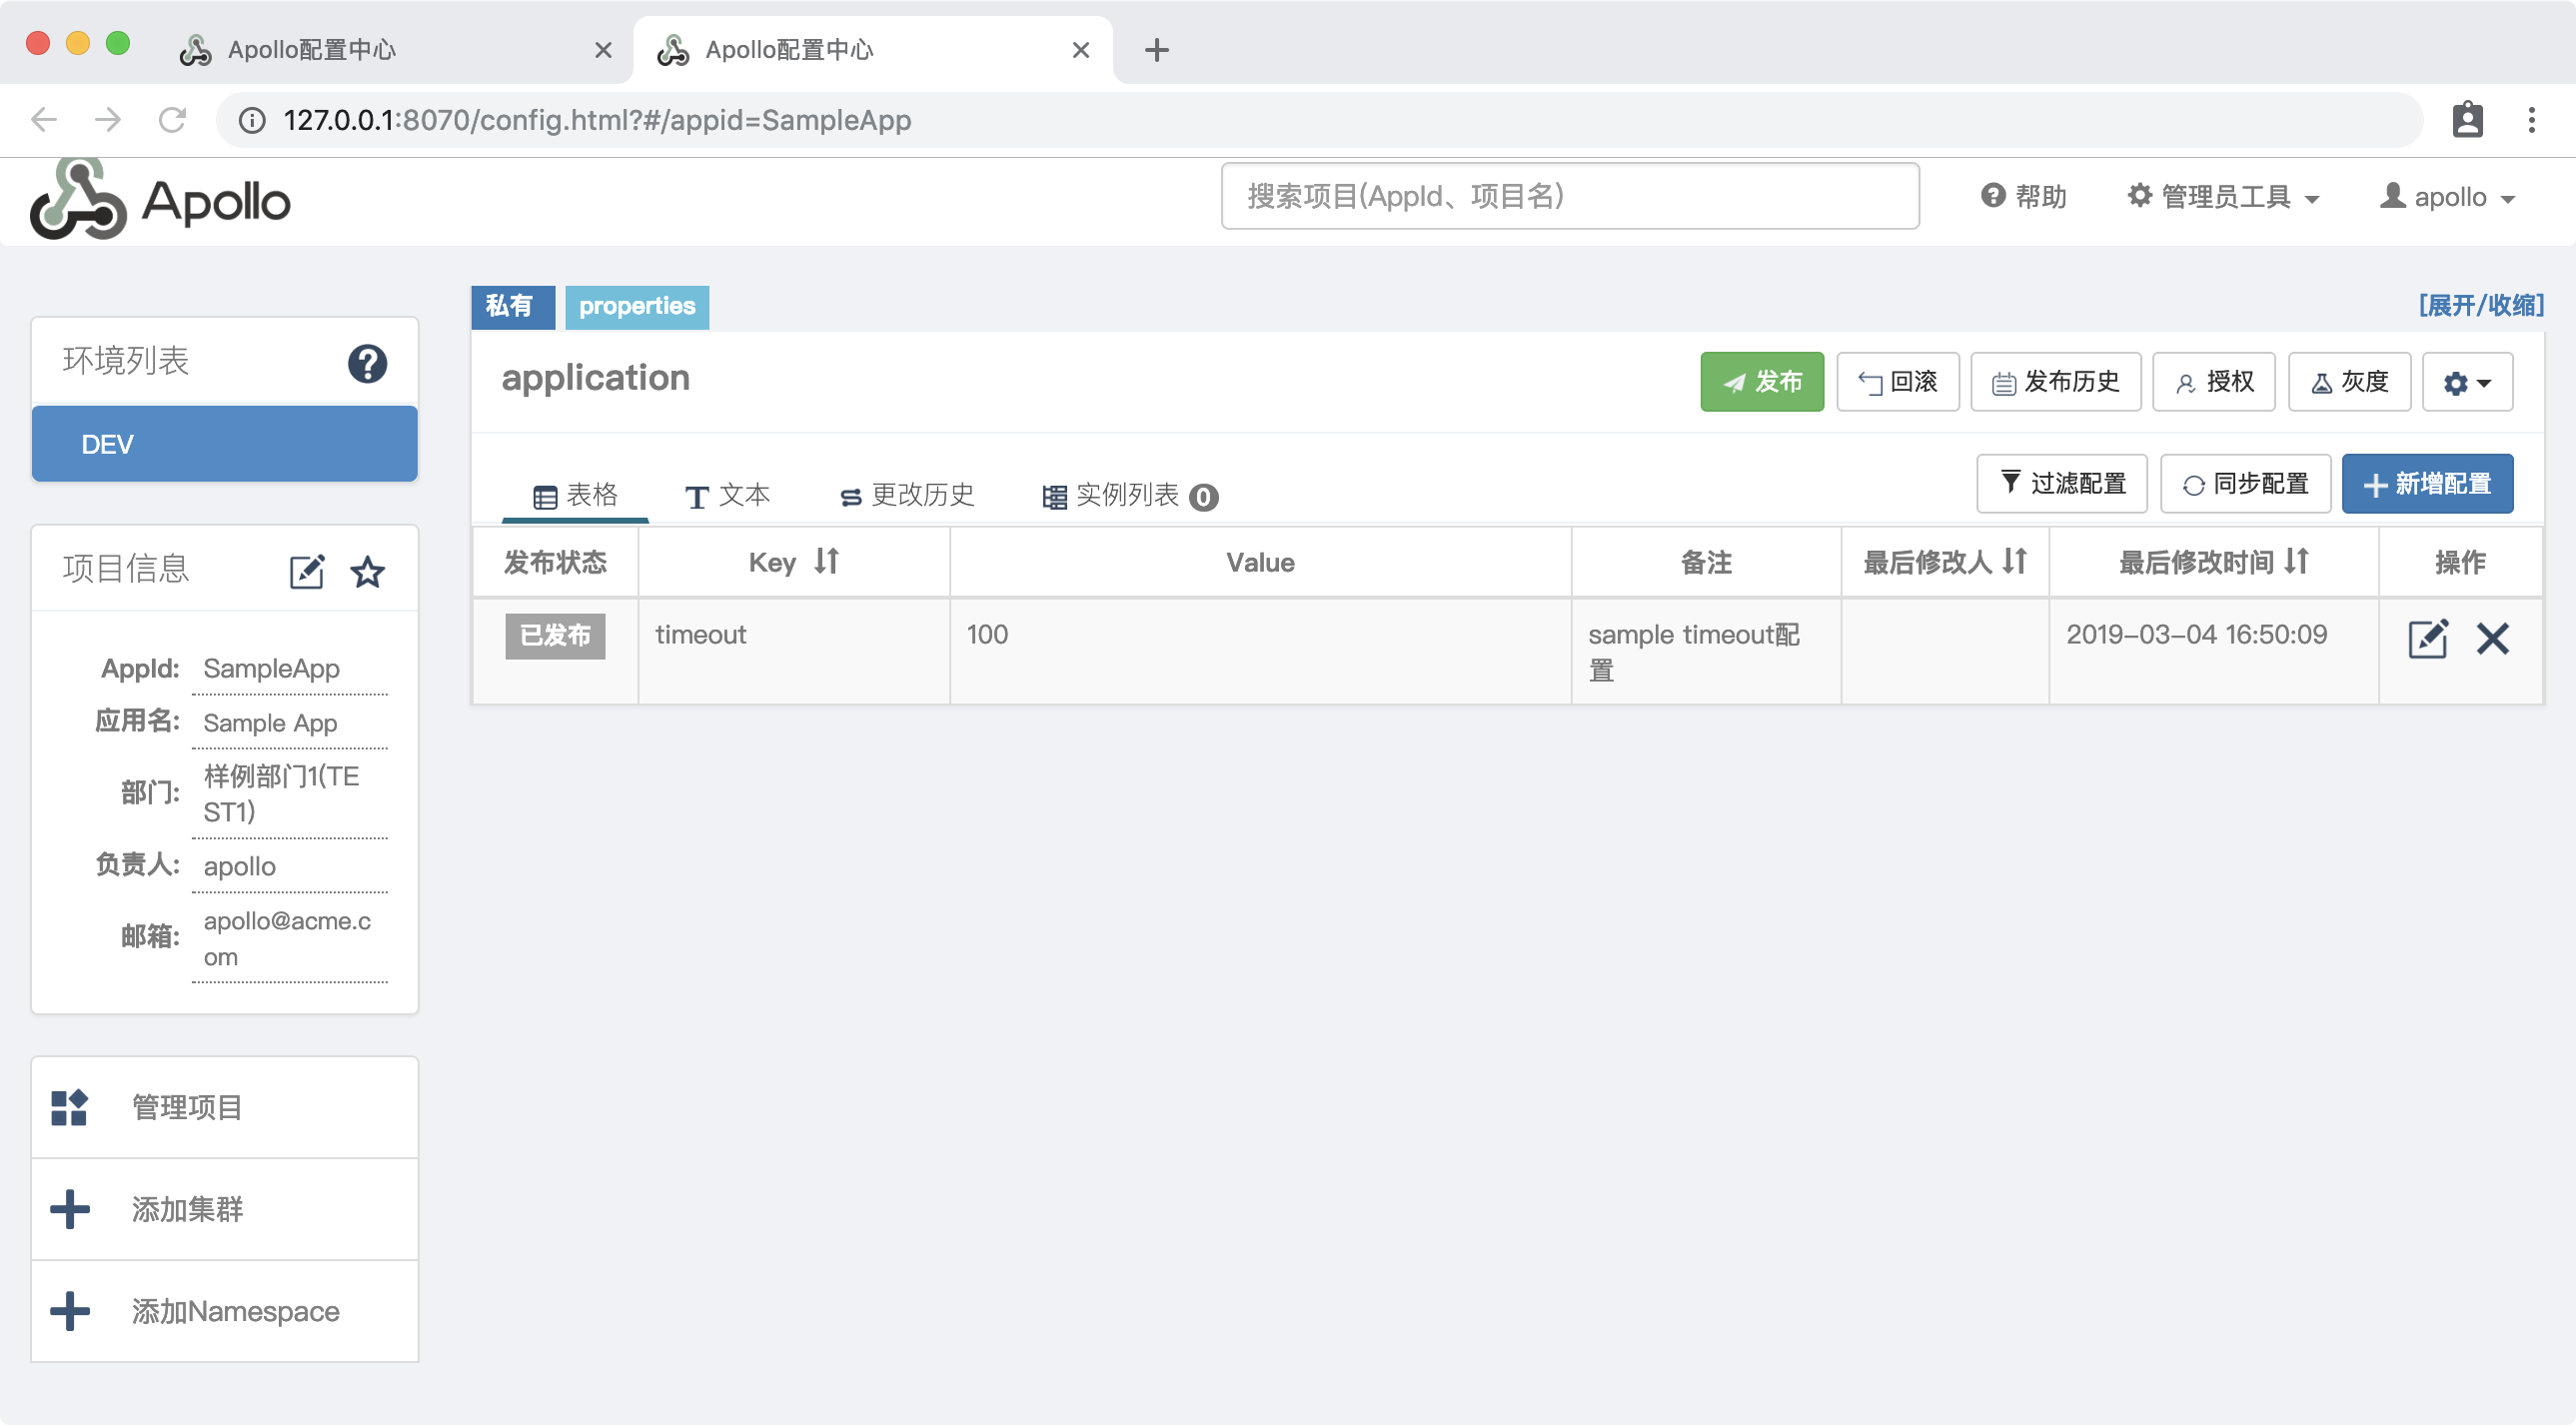This screenshot has height=1425, width=2576.
Task: Open the 更改历史 tab
Action: click(x=907, y=495)
